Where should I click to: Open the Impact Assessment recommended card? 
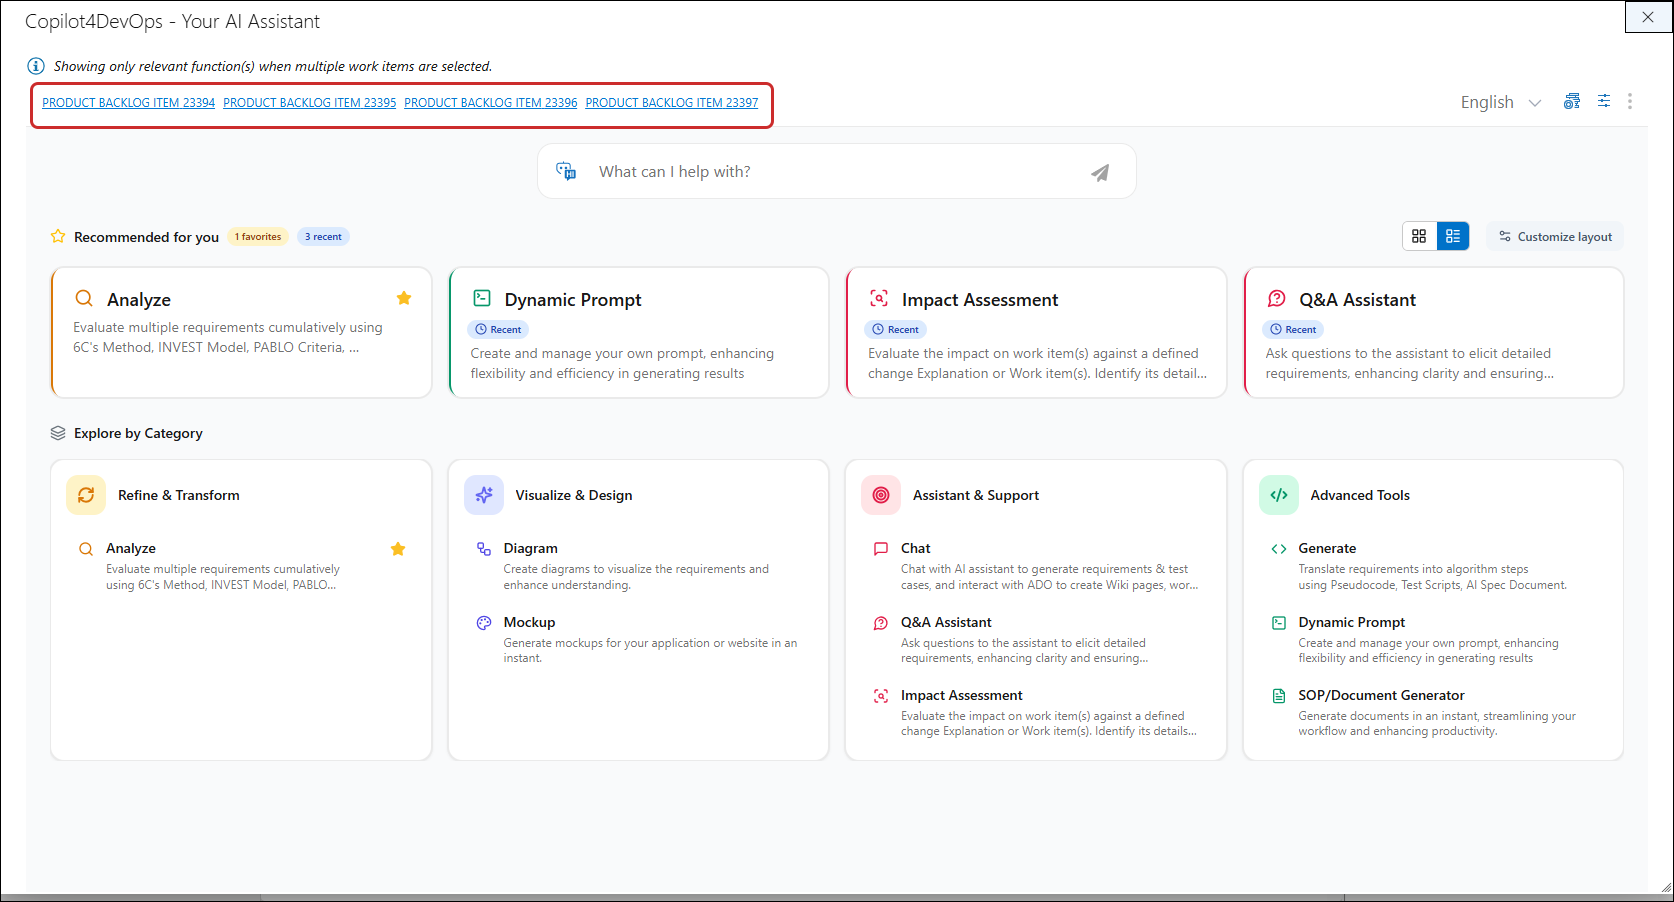[x=1035, y=332]
